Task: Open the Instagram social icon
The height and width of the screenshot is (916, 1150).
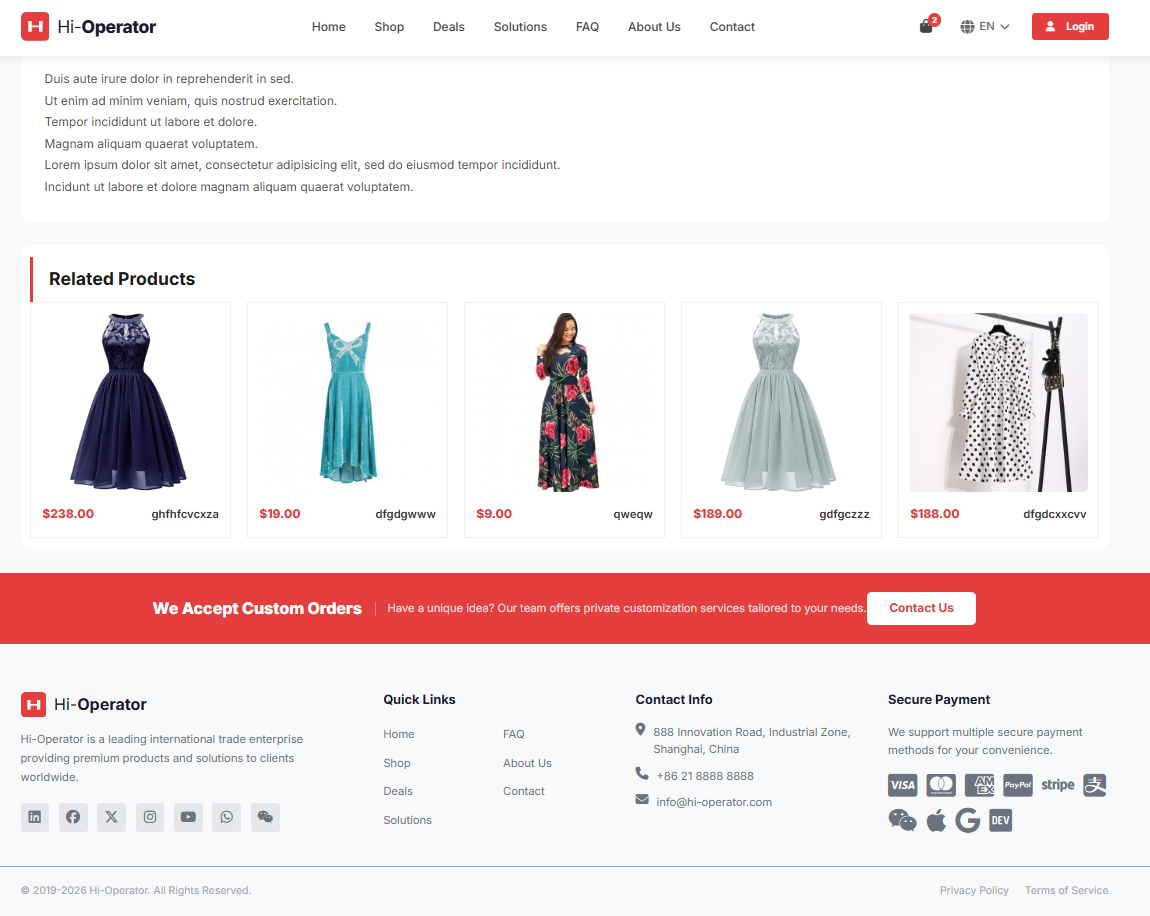Action: click(150, 817)
